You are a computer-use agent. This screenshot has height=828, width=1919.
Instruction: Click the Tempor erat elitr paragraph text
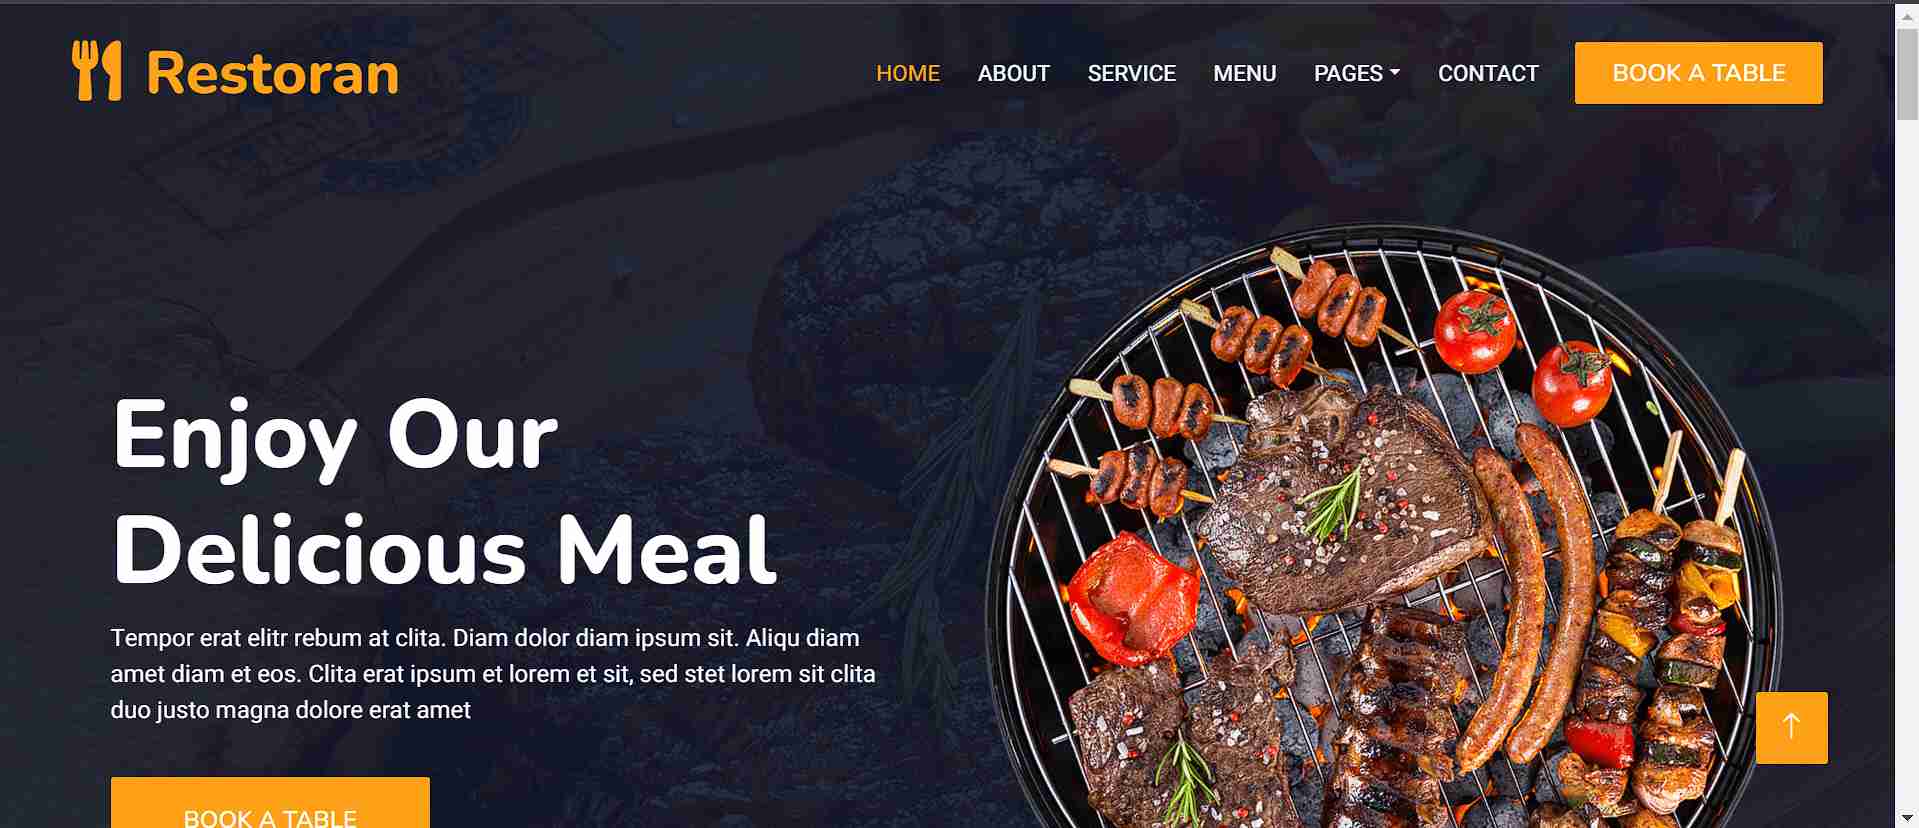493,674
